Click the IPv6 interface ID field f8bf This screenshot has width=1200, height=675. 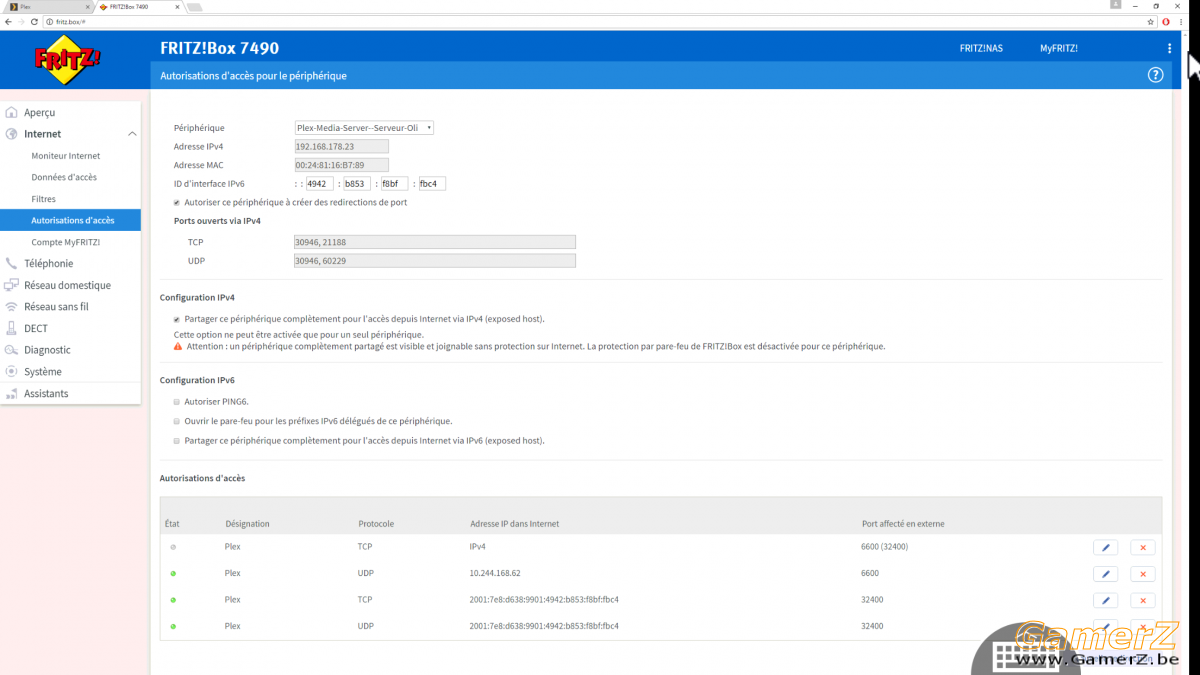[x=394, y=184]
